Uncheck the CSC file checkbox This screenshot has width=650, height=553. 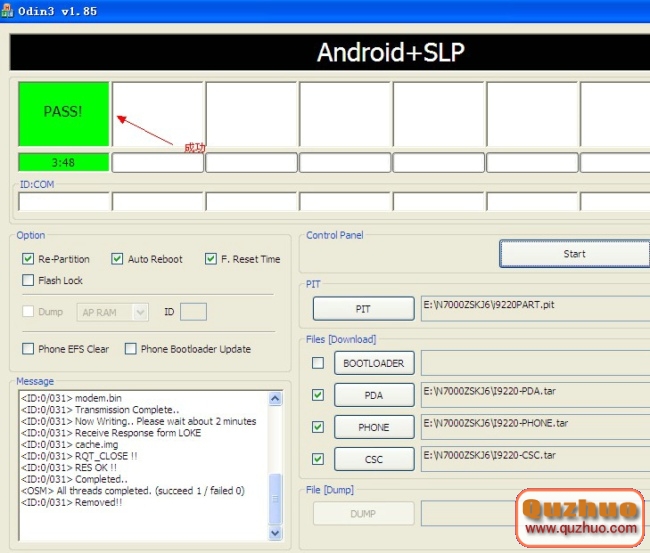318,459
